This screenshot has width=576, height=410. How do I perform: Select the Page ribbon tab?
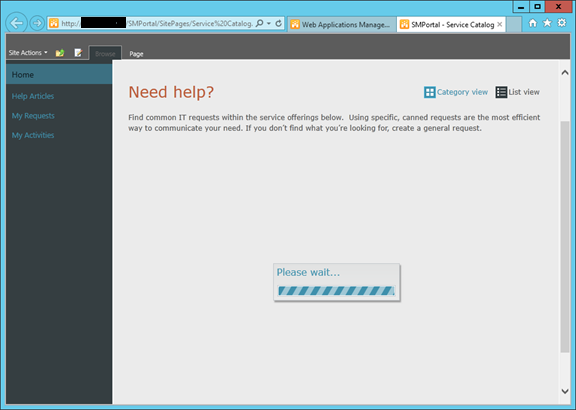[x=136, y=54]
